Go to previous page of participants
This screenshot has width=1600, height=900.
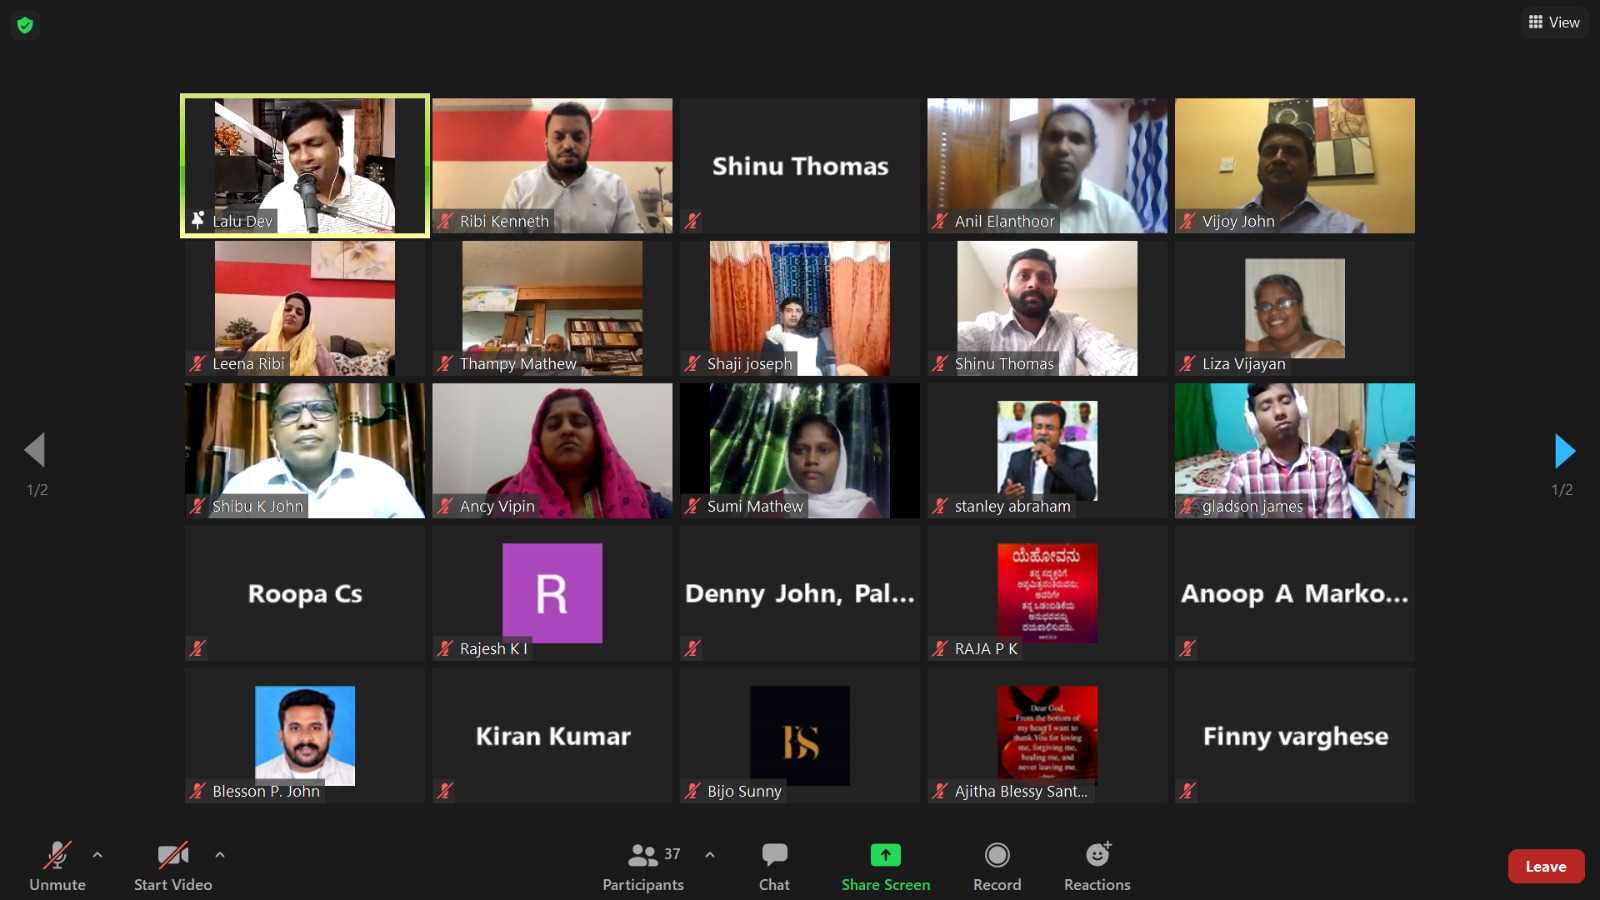(x=35, y=451)
